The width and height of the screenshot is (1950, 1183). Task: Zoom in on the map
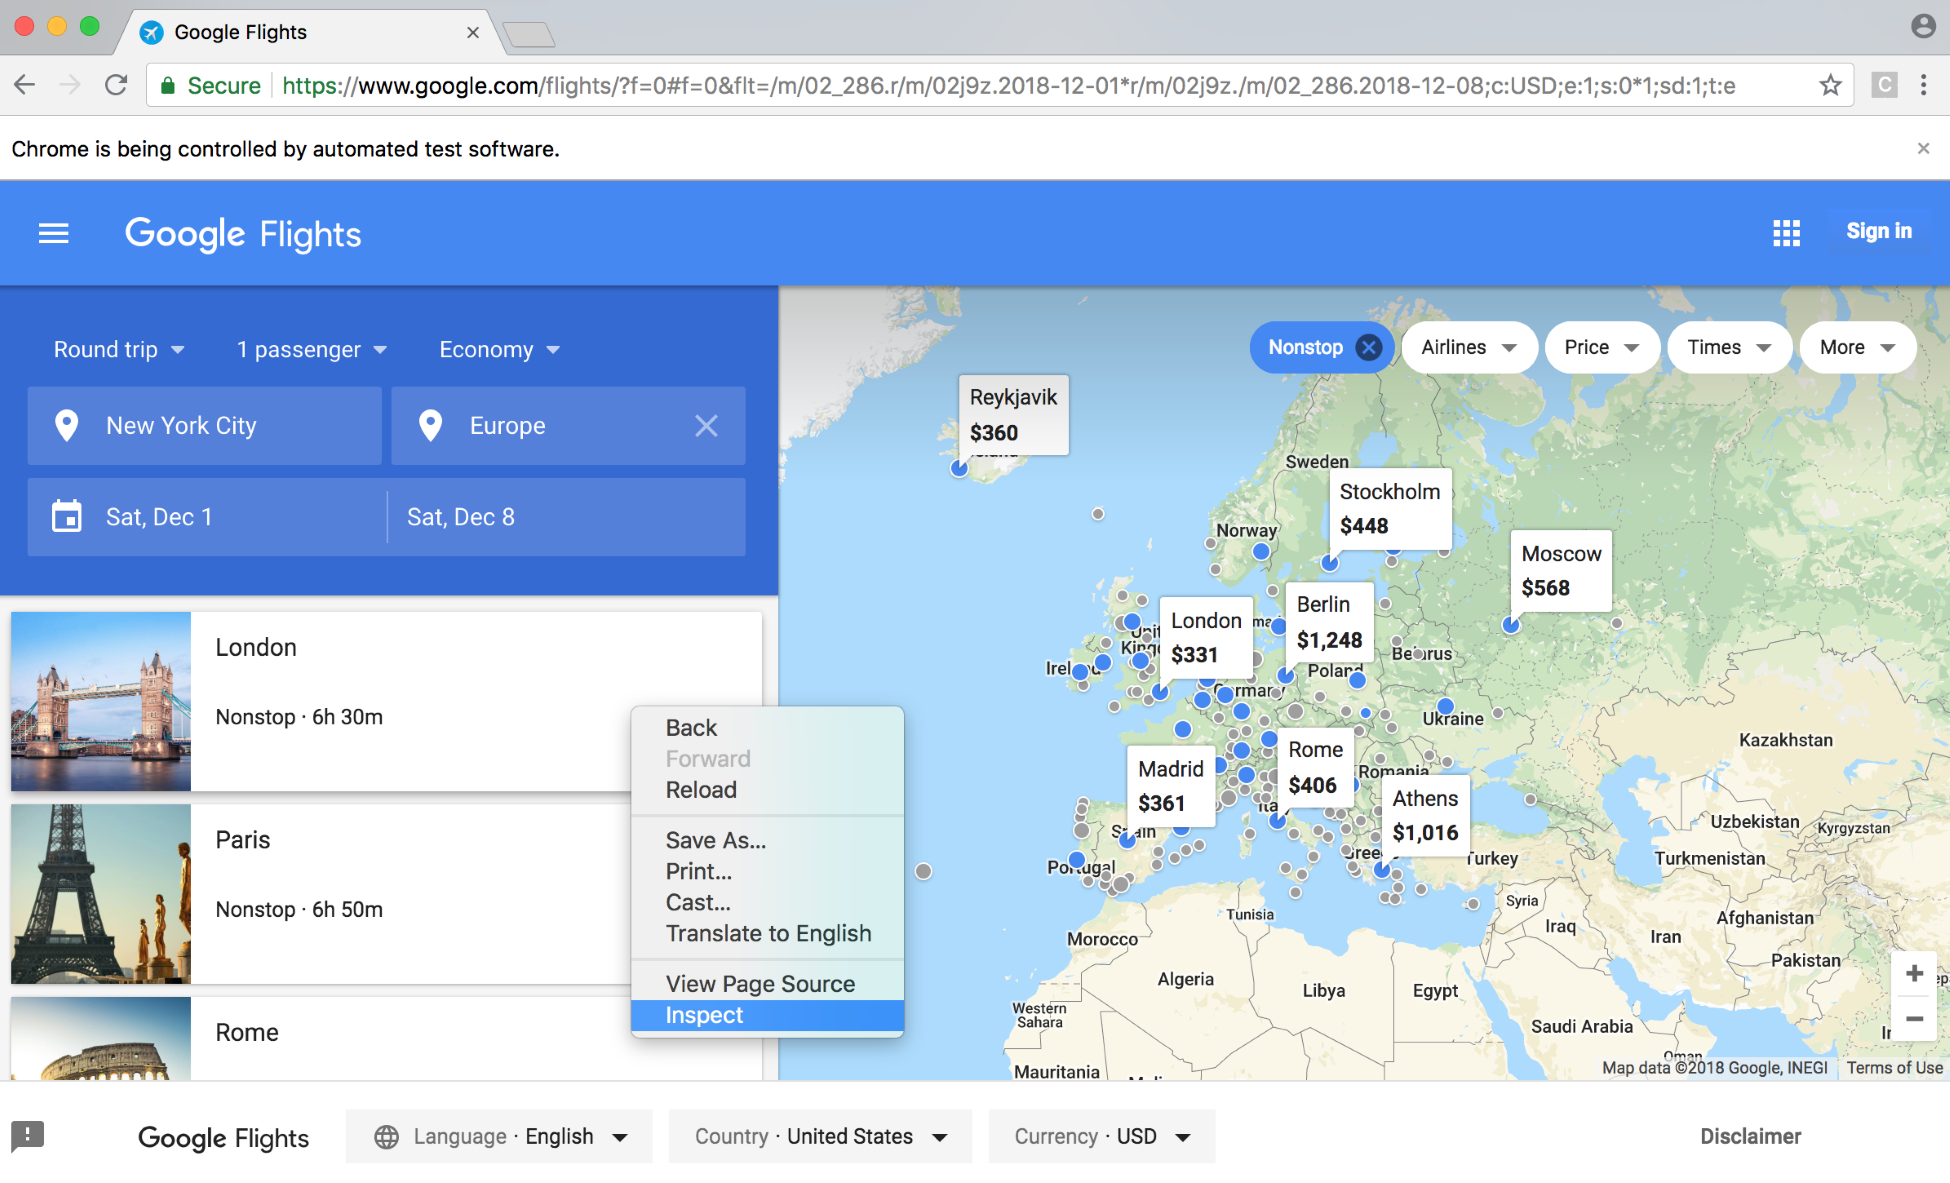coord(1914,973)
